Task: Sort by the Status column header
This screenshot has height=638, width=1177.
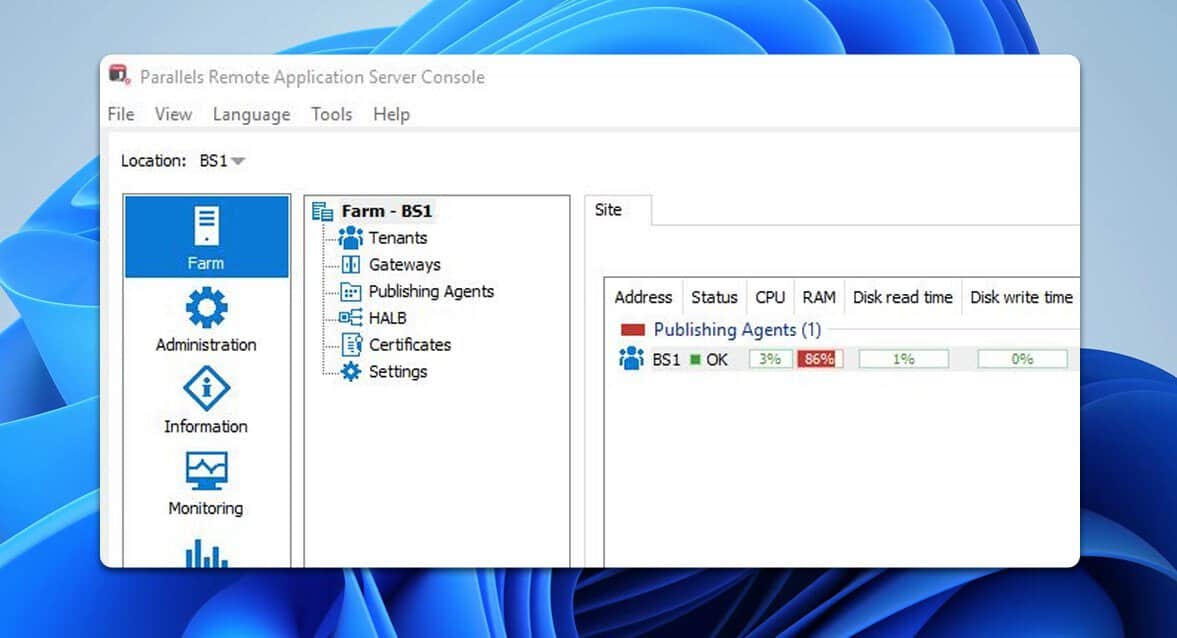Action: [715, 297]
